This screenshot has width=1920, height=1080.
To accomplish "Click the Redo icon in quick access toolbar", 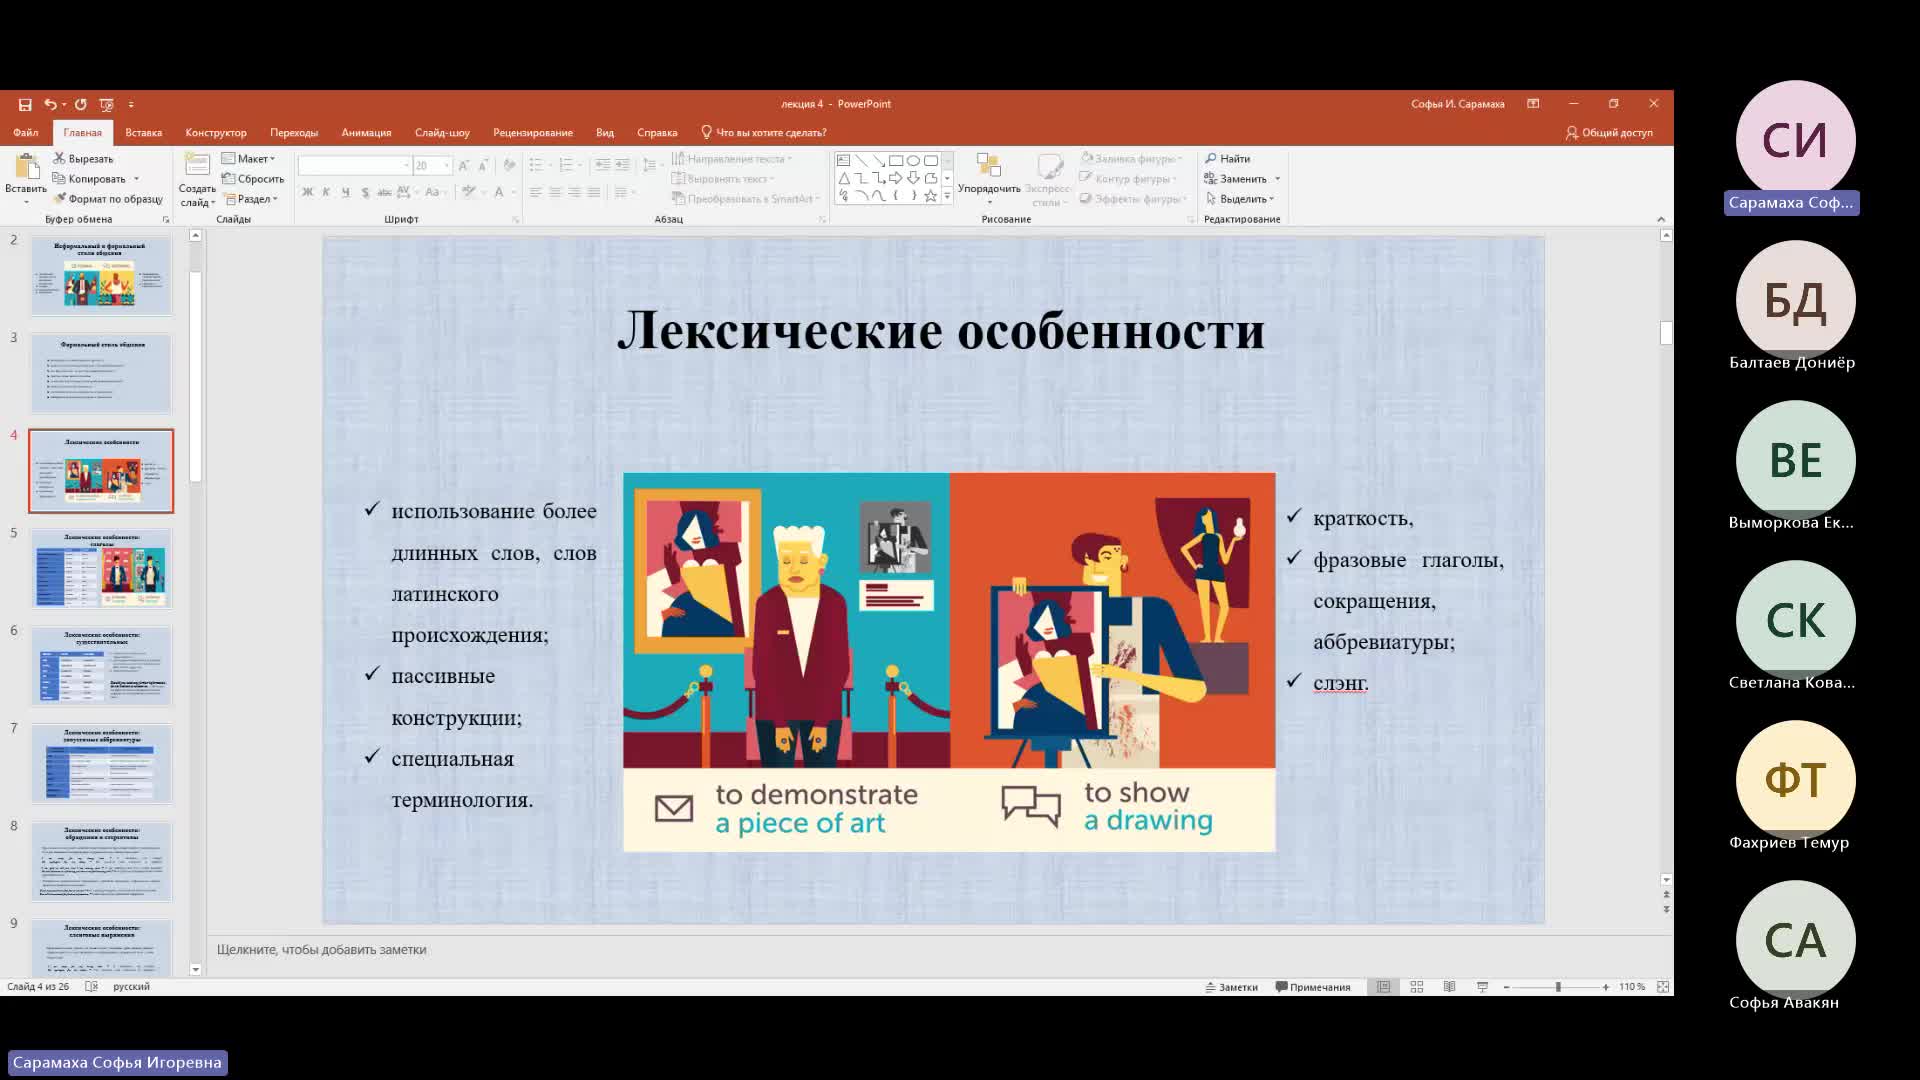I will click(x=81, y=104).
